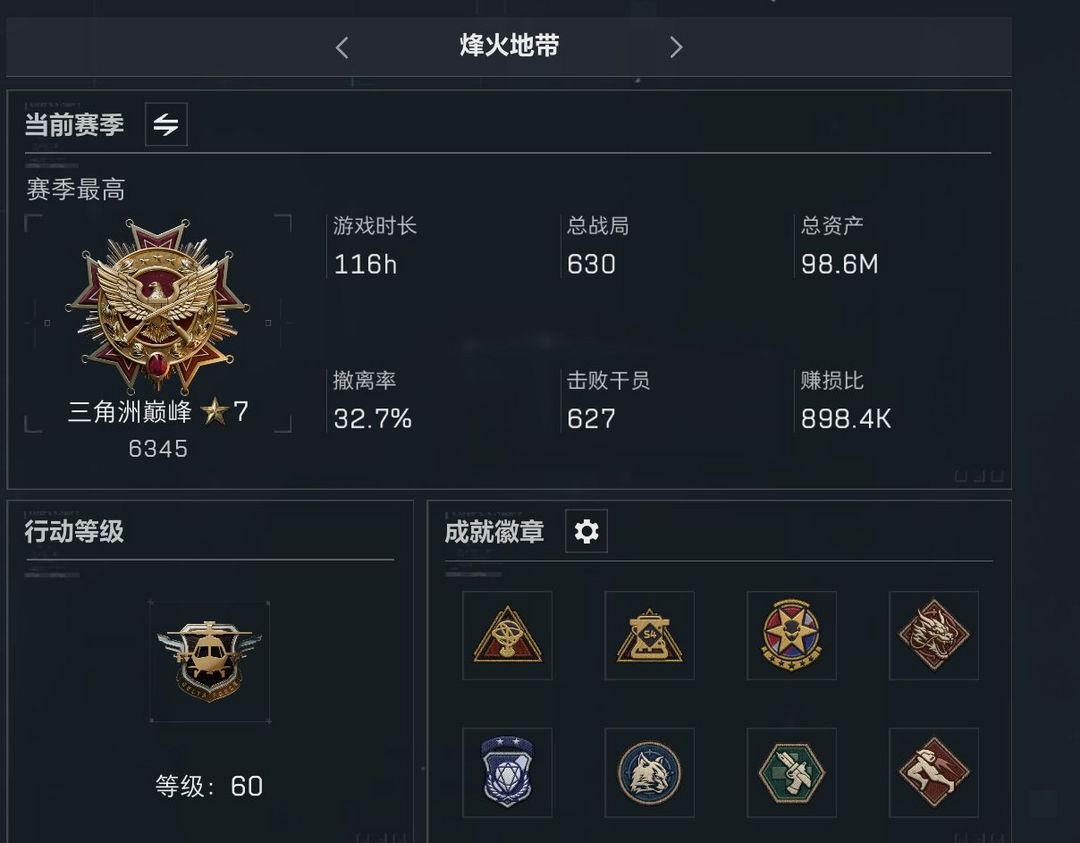The image size is (1080, 843).
Task: Click the 游戏时长 116h stat
Action: [375, 246]
